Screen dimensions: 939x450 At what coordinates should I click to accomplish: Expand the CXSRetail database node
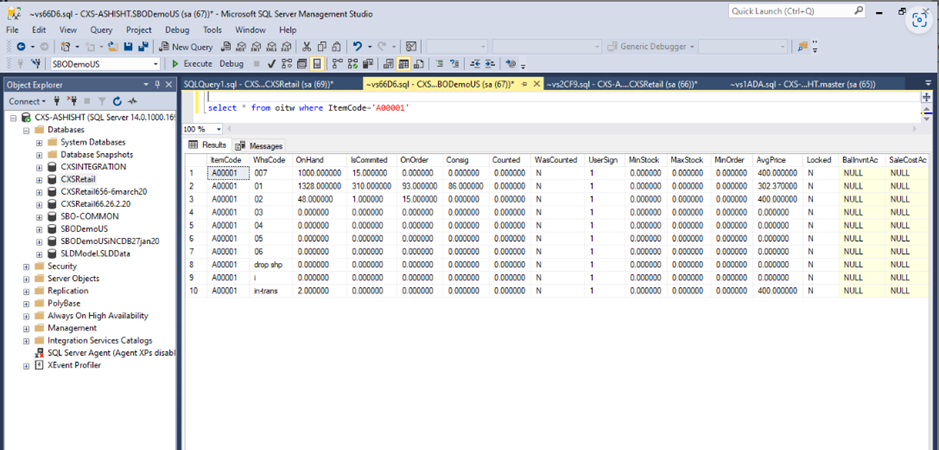(x=39, y=179)
